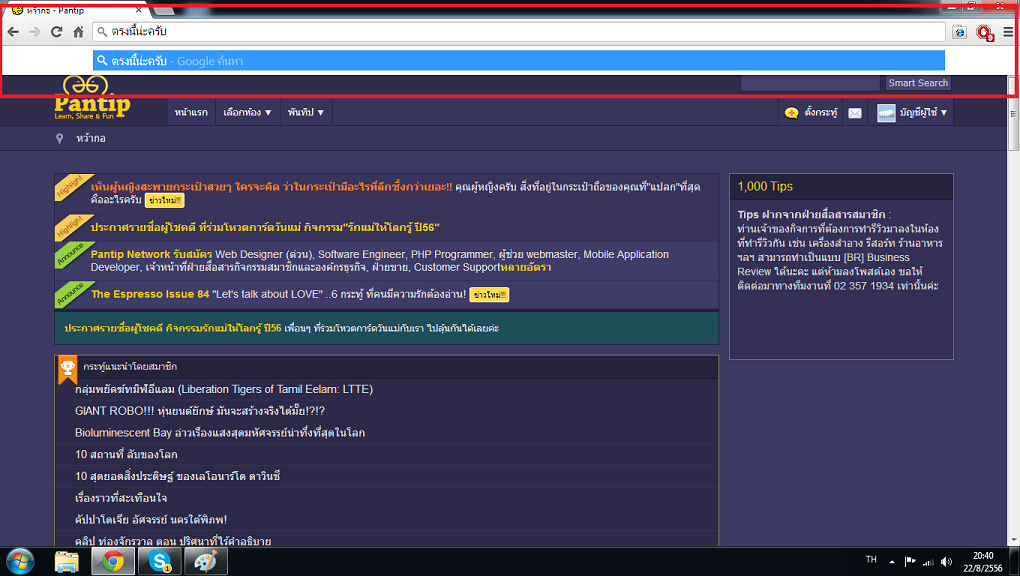Click the user account avatar thumbnail
The image size is (1020, 576).
click(886, 113)
